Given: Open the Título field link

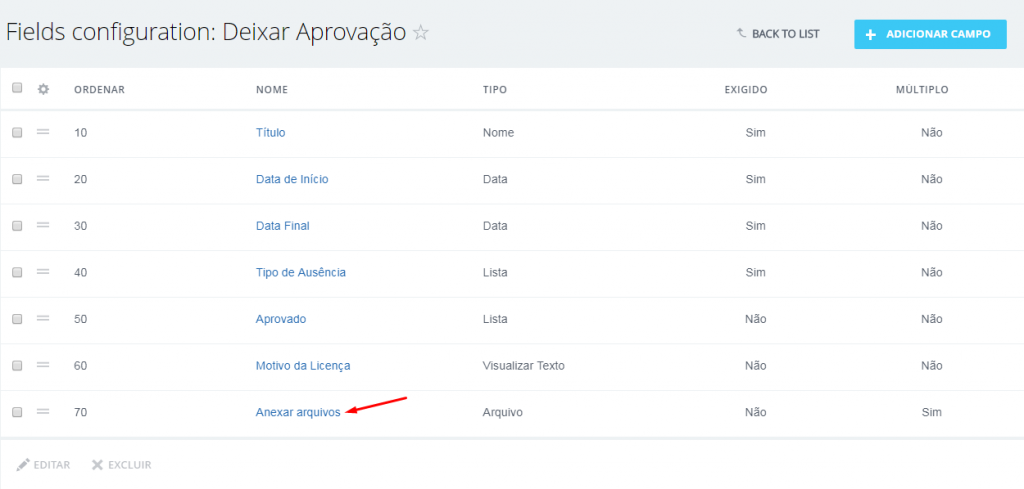Looking at the screenshot, I should coord(270,133).
